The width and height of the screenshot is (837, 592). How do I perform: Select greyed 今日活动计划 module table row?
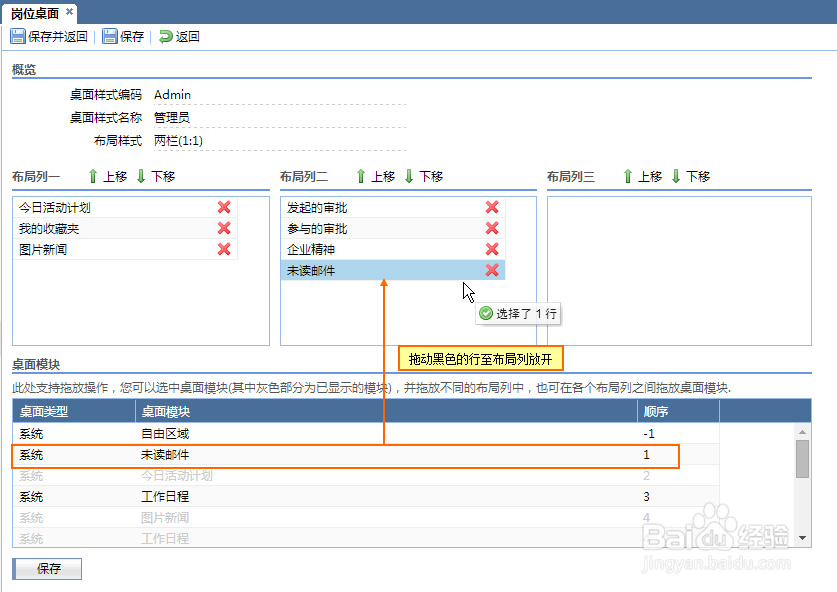366,476
